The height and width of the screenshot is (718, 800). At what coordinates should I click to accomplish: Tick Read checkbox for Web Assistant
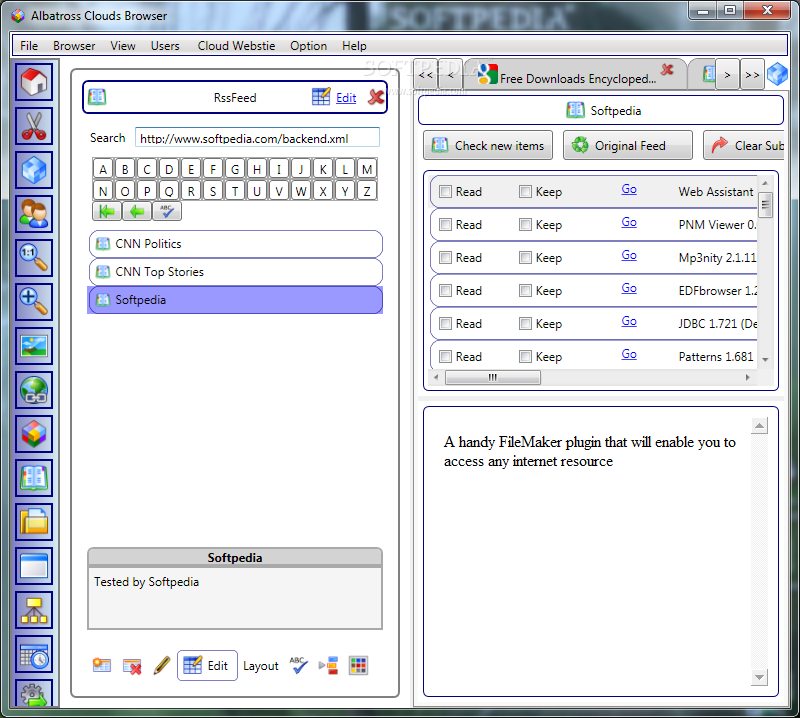(445, 191)
